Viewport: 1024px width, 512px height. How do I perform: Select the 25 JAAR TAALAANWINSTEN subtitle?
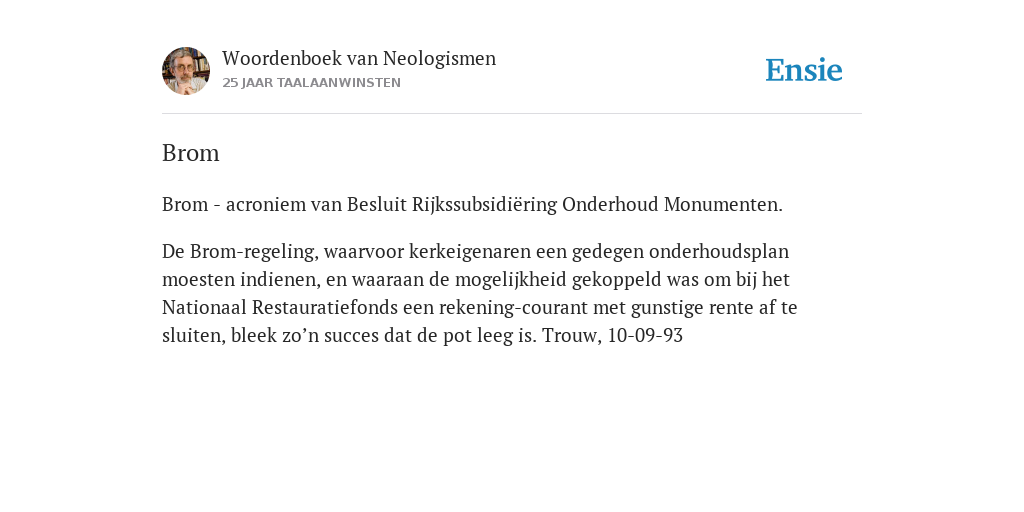312,83
